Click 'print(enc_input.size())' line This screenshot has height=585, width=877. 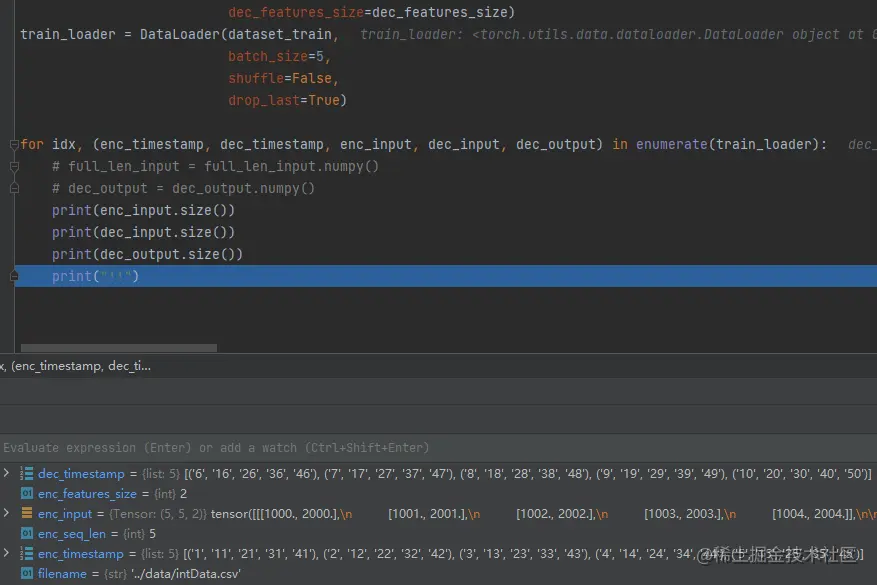tap(143, 210)
